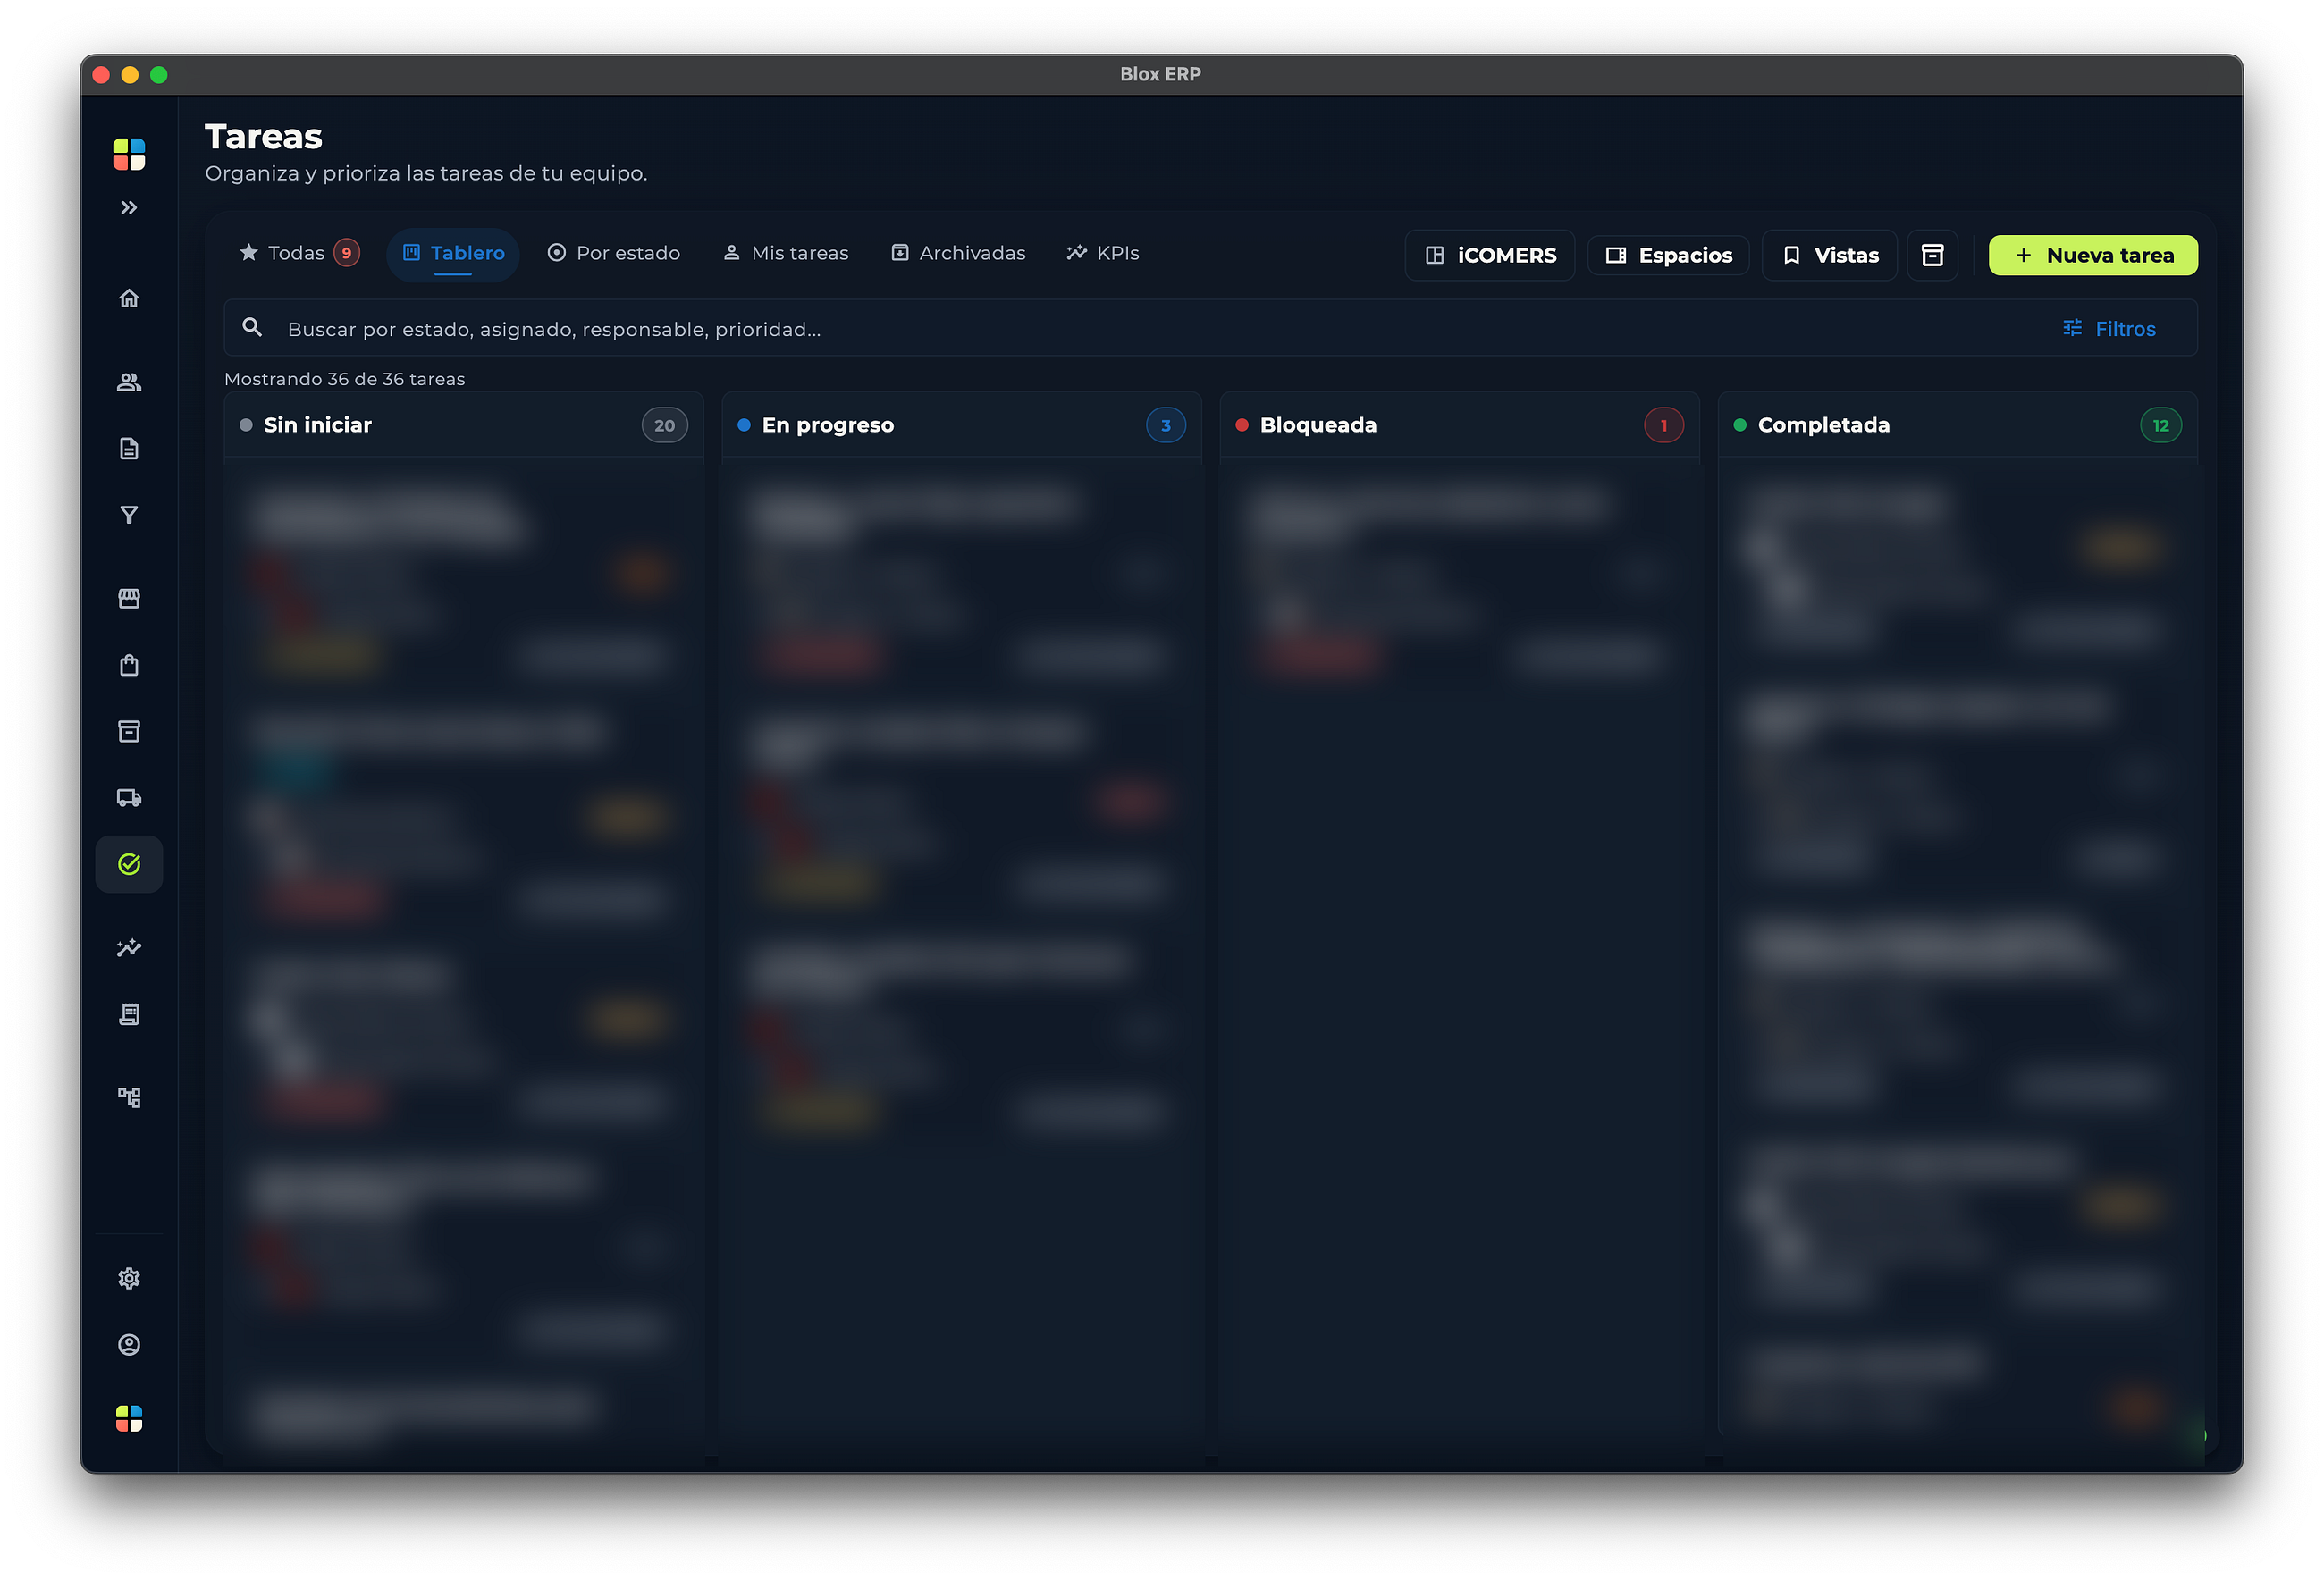Open the Filtros filter options
Image resolution: width=2324 pixels, height=1580 pixels.
point(2109,328)
